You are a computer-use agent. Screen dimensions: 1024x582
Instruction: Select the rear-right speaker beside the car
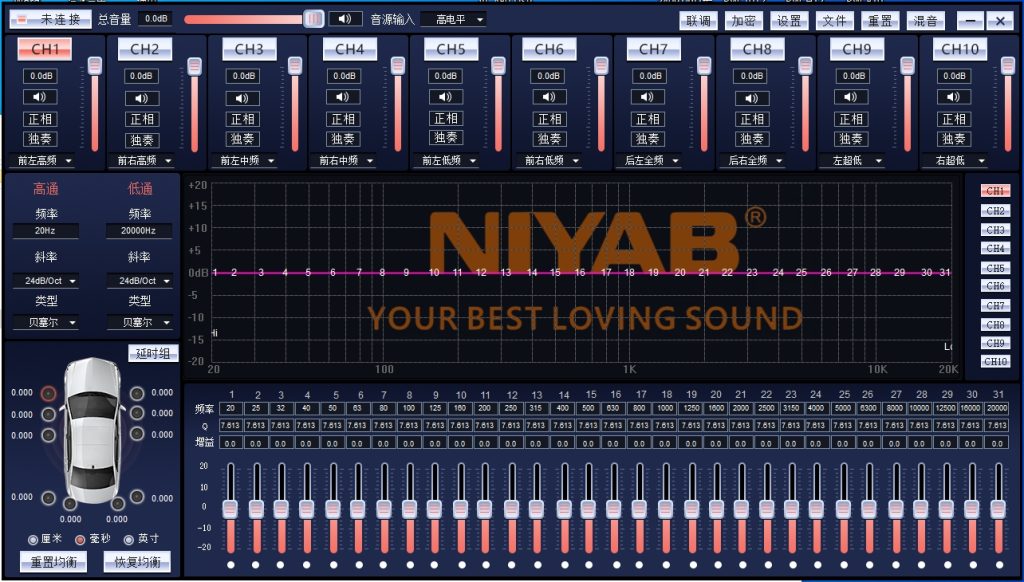point(136,497)
